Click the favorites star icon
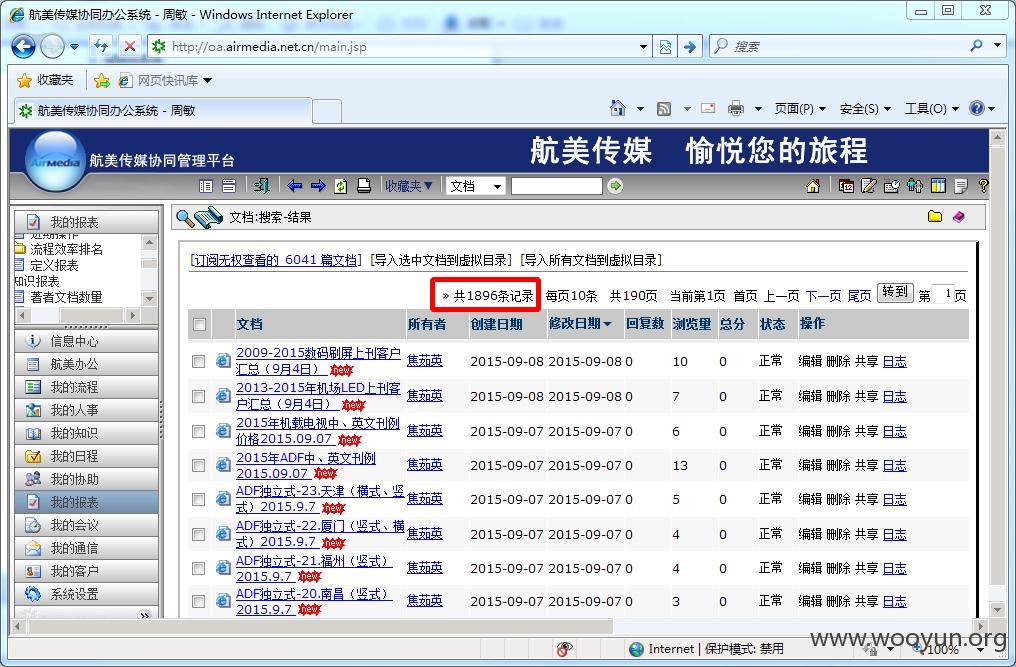 (x=25, y=80)
